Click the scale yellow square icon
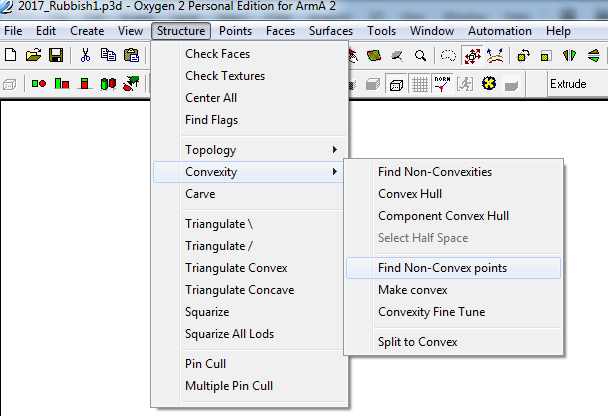608x416 pixels. 546,56
